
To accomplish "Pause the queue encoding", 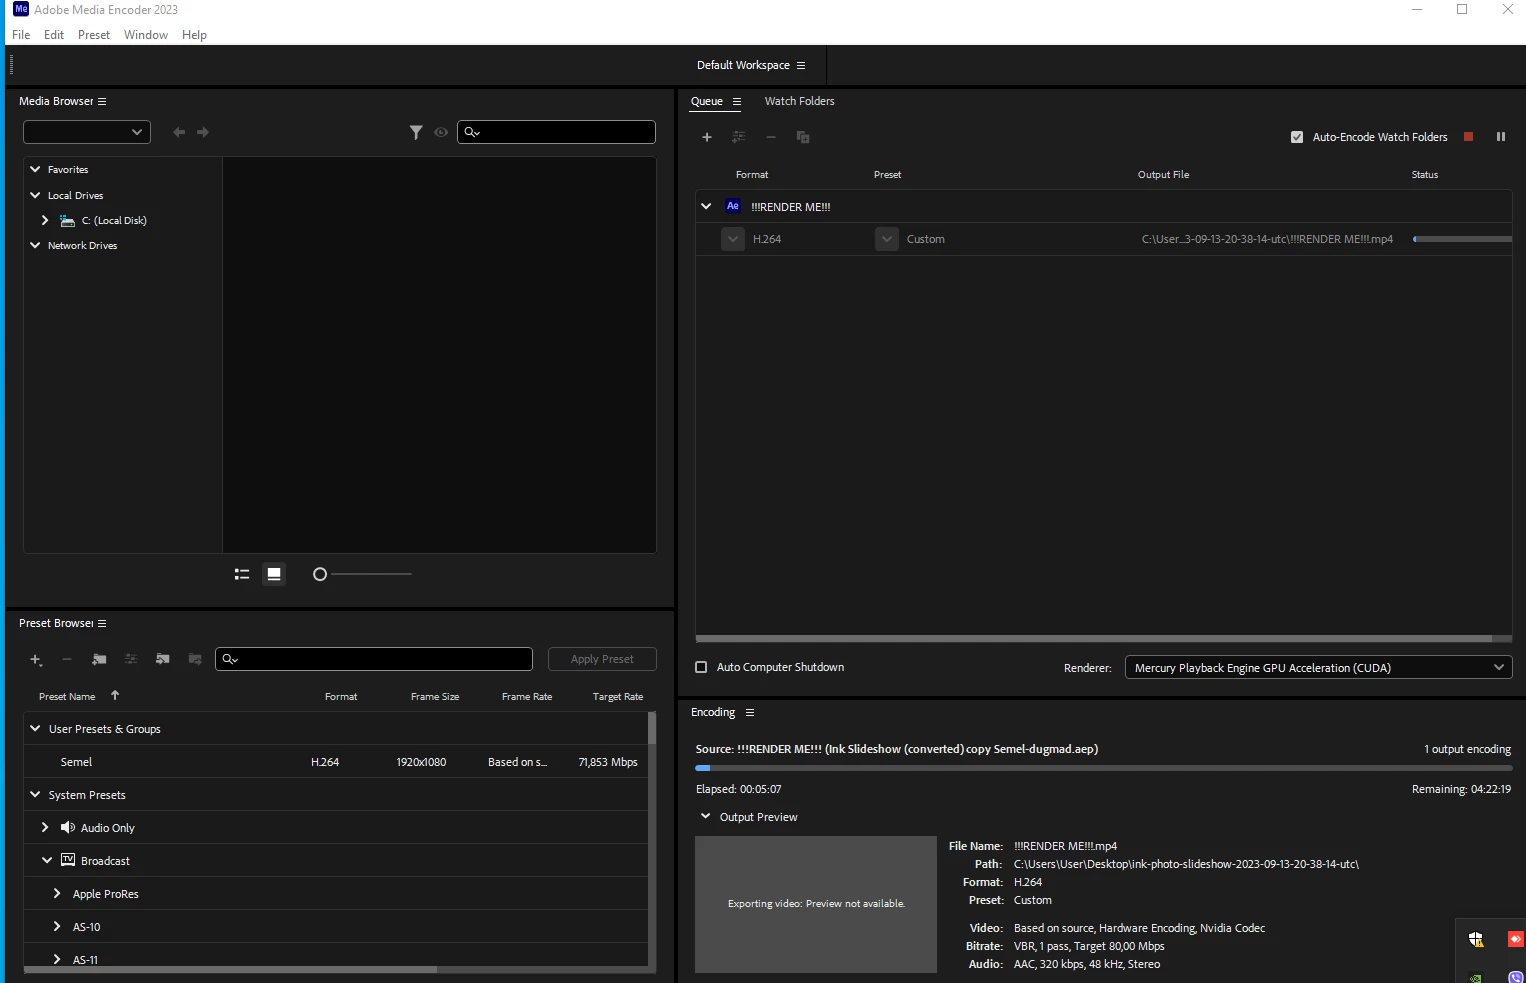I will [x=1501, y=137].
